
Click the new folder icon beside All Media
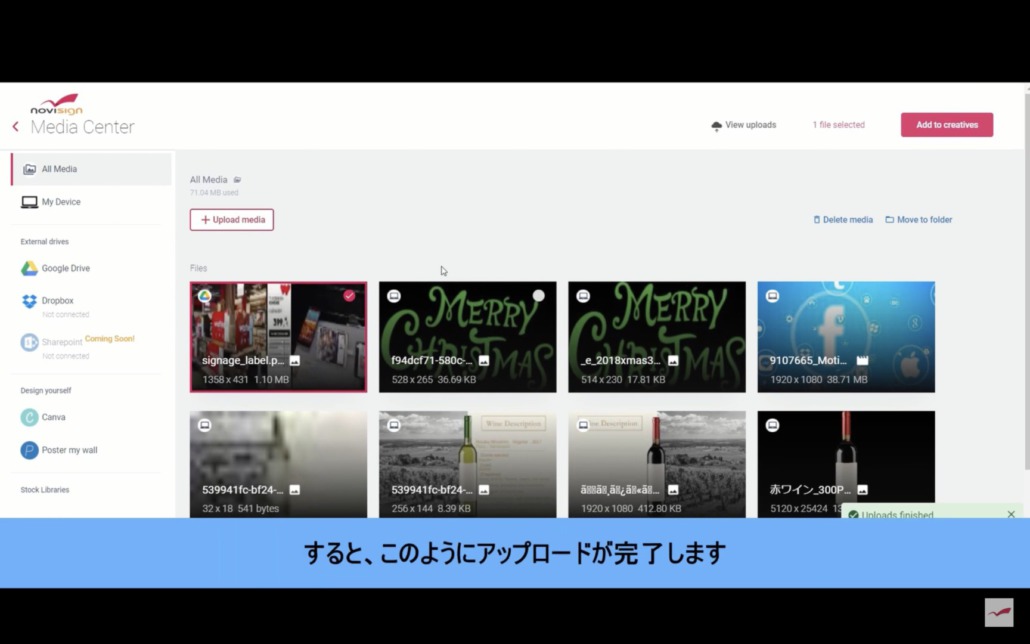237,180
